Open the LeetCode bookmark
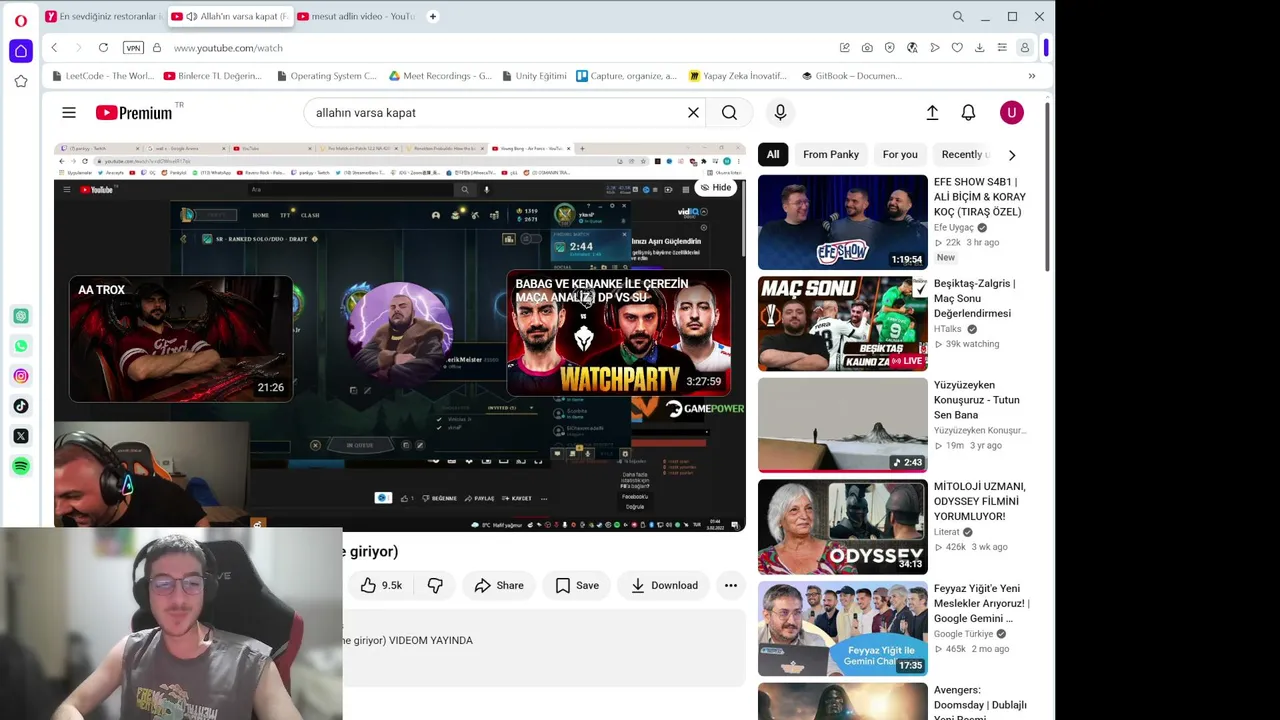The image size is (1280, 720). coord(103,76)
